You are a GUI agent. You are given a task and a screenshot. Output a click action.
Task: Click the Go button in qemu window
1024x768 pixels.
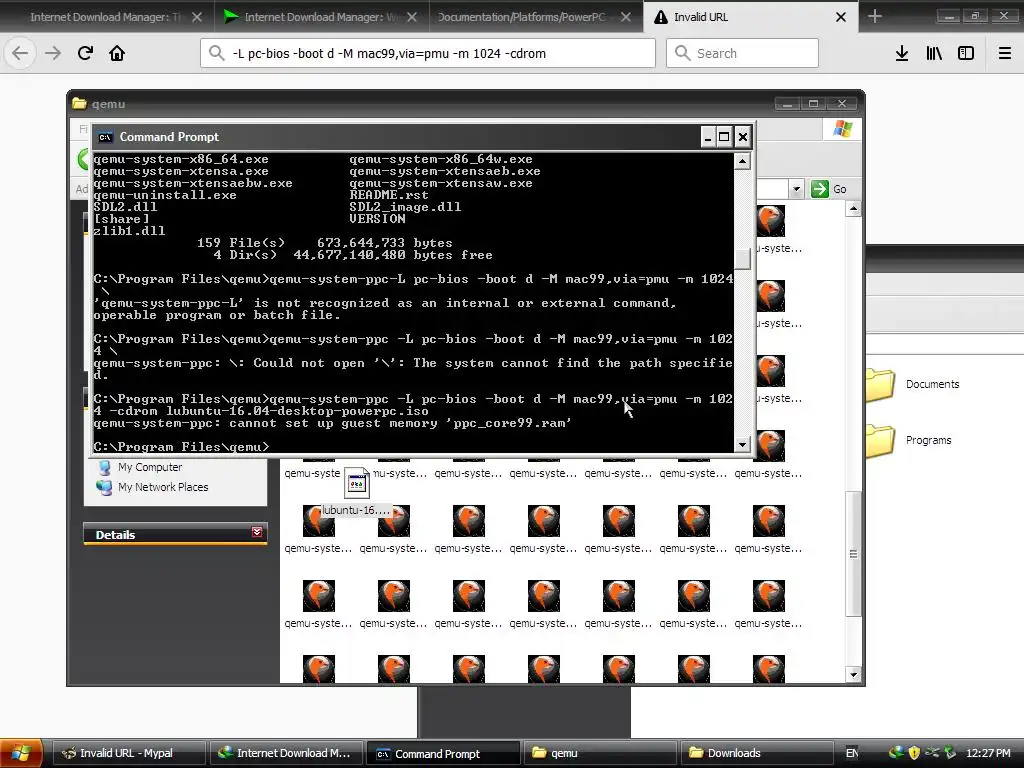tap(829, 189)
